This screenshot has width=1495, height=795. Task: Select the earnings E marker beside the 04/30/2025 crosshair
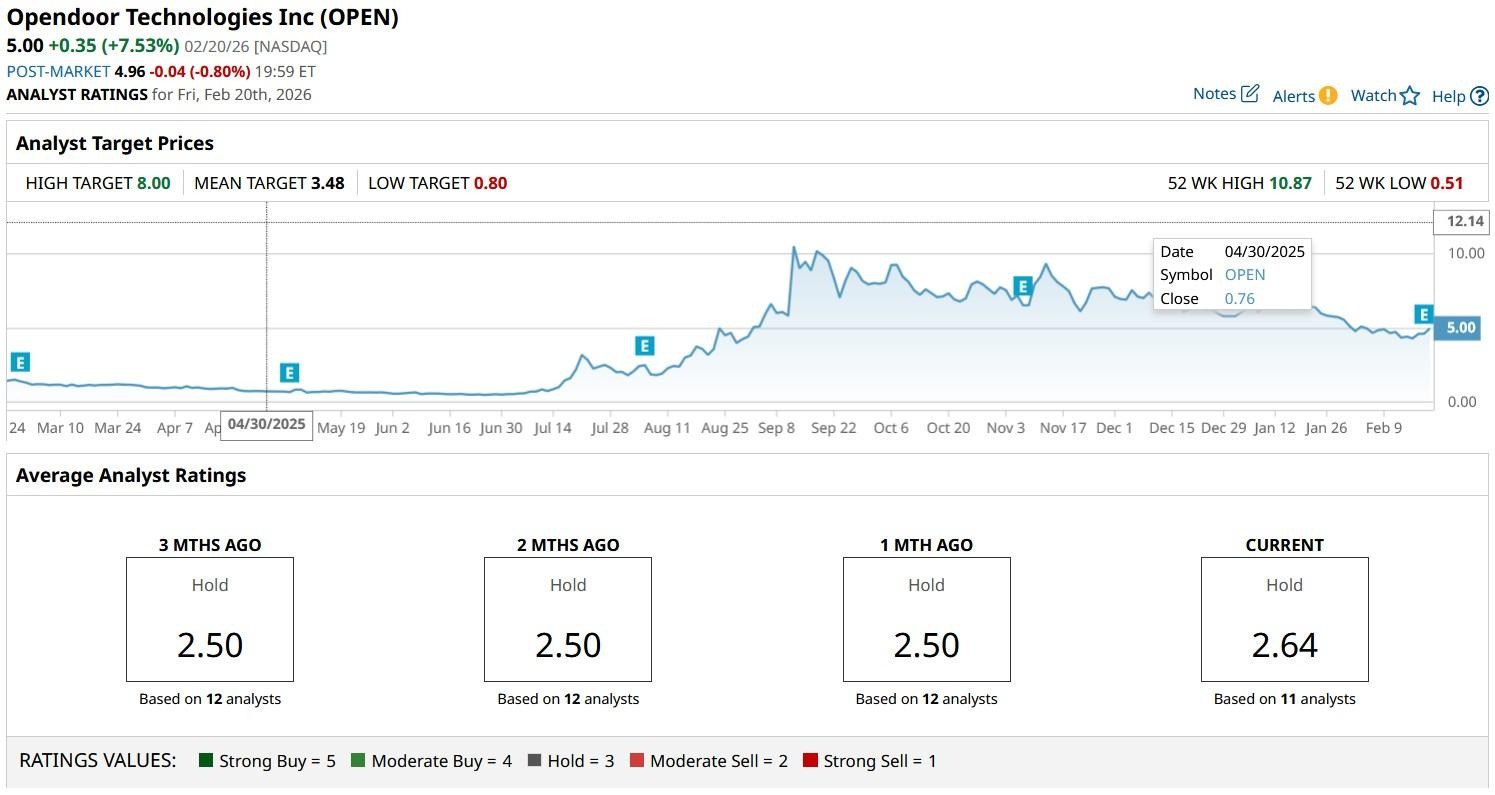[289, 373]
